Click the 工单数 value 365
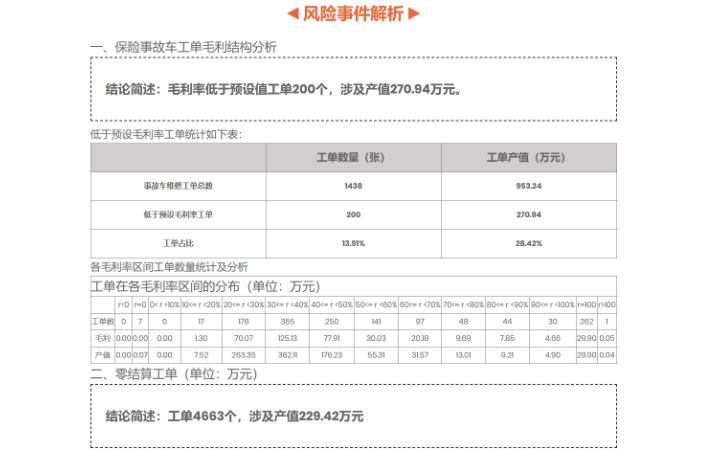720x450 pixels. click(x=287, y=321)
